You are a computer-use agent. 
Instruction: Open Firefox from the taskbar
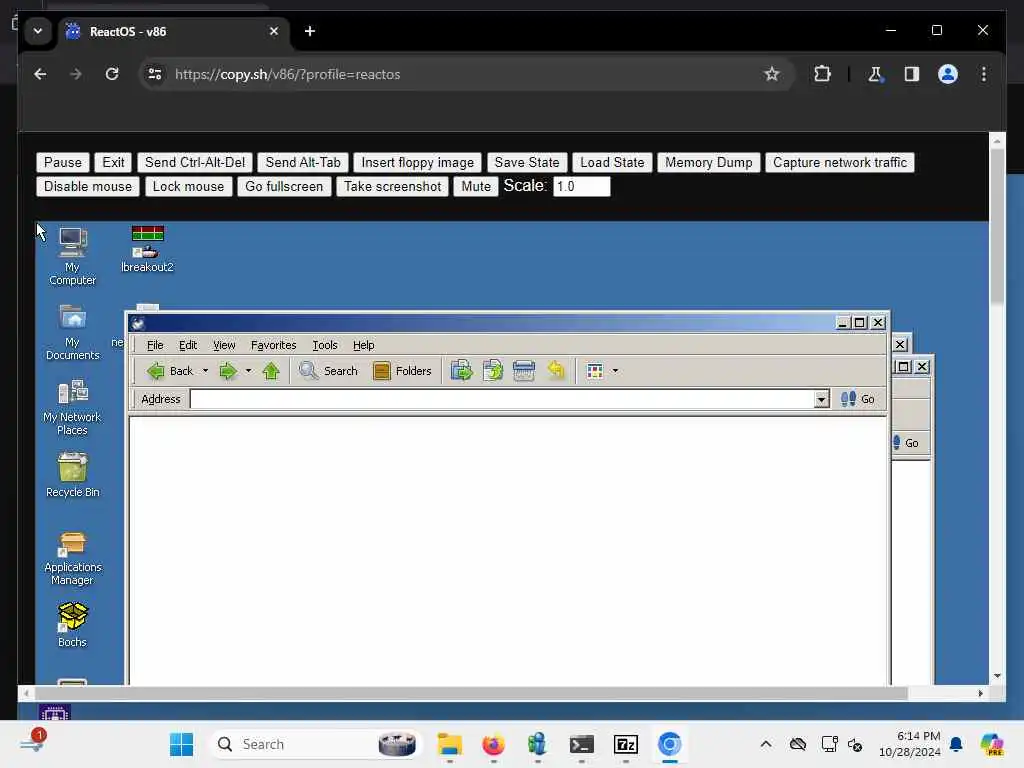click(494, 744)
